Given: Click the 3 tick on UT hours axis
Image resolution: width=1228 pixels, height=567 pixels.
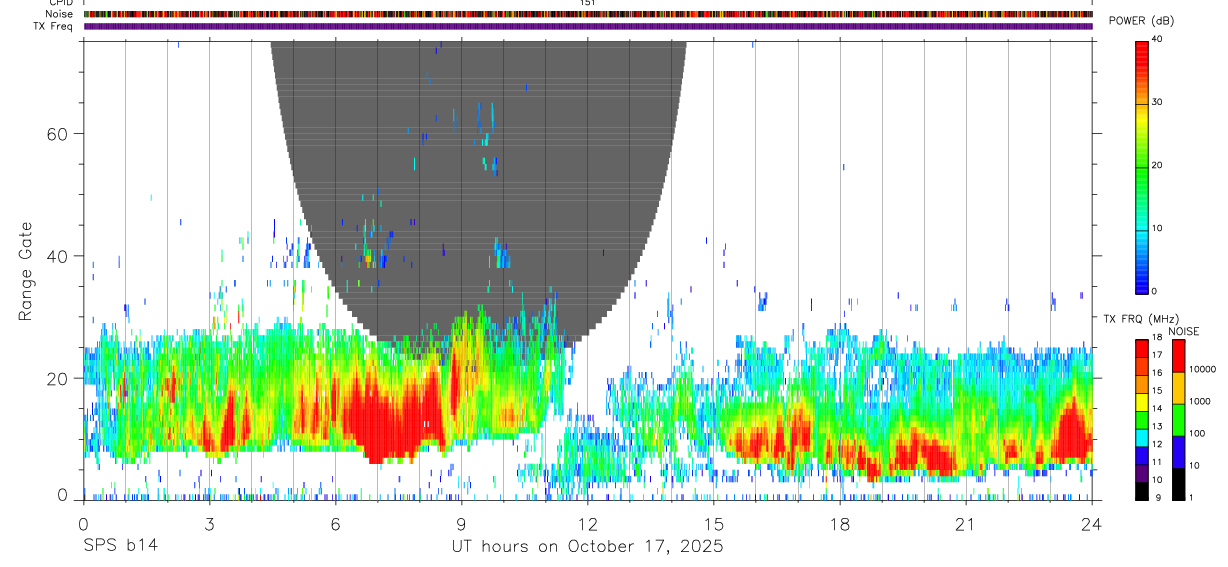Looking at the screenshot, I should [209, 523].
